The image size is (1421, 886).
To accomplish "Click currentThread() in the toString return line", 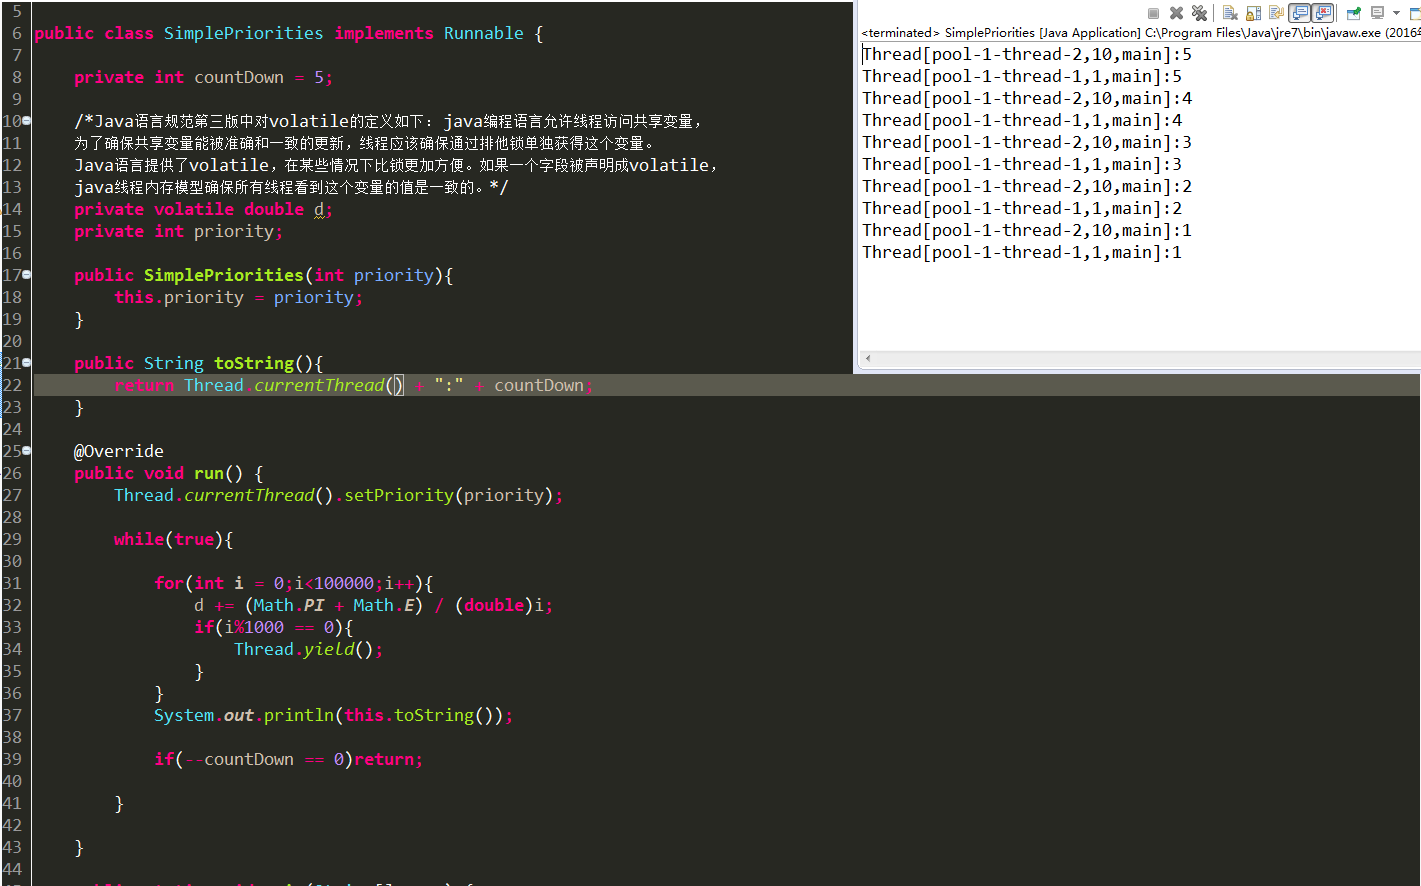I will [x=329, y=385].
